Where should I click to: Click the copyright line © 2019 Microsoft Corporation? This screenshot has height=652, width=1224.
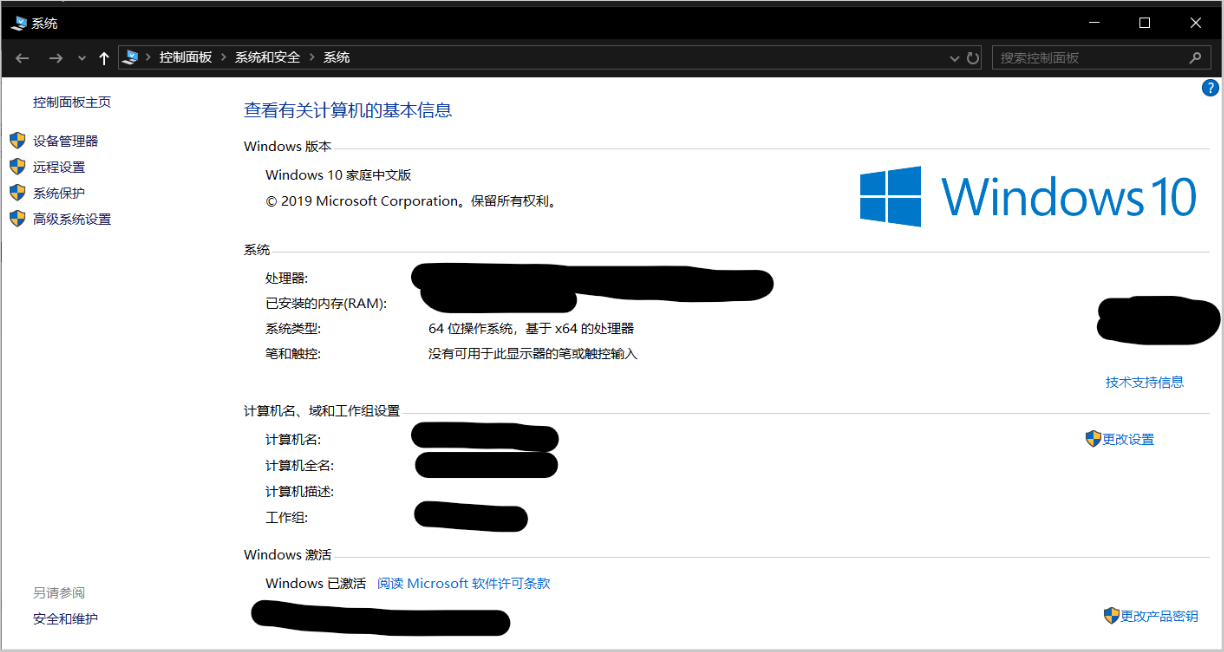(x=411, y=201)
